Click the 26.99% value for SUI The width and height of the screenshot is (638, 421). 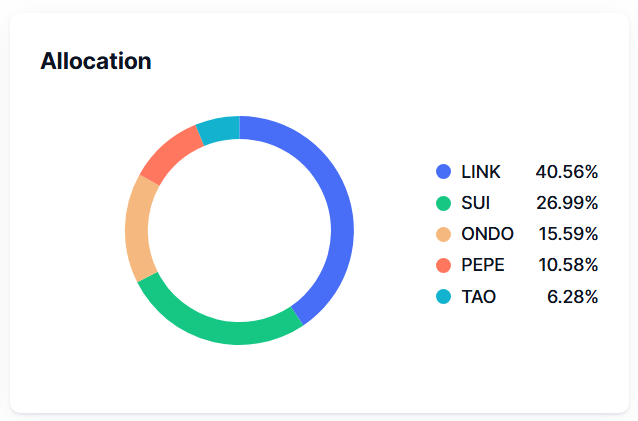coord(567,203)
